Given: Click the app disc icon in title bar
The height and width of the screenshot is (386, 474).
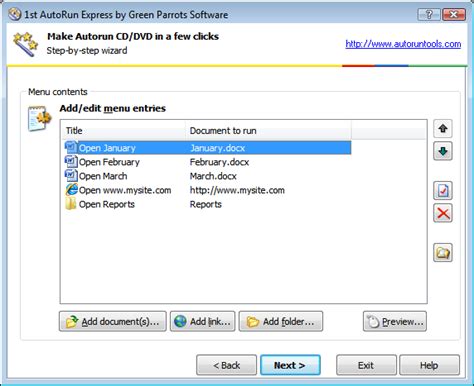Looking at the screenshot, I should [x=15, y=14].
